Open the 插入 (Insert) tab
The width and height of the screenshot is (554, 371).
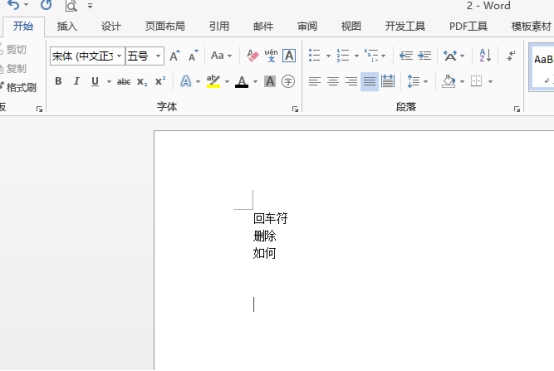click(x=67, y=26)
